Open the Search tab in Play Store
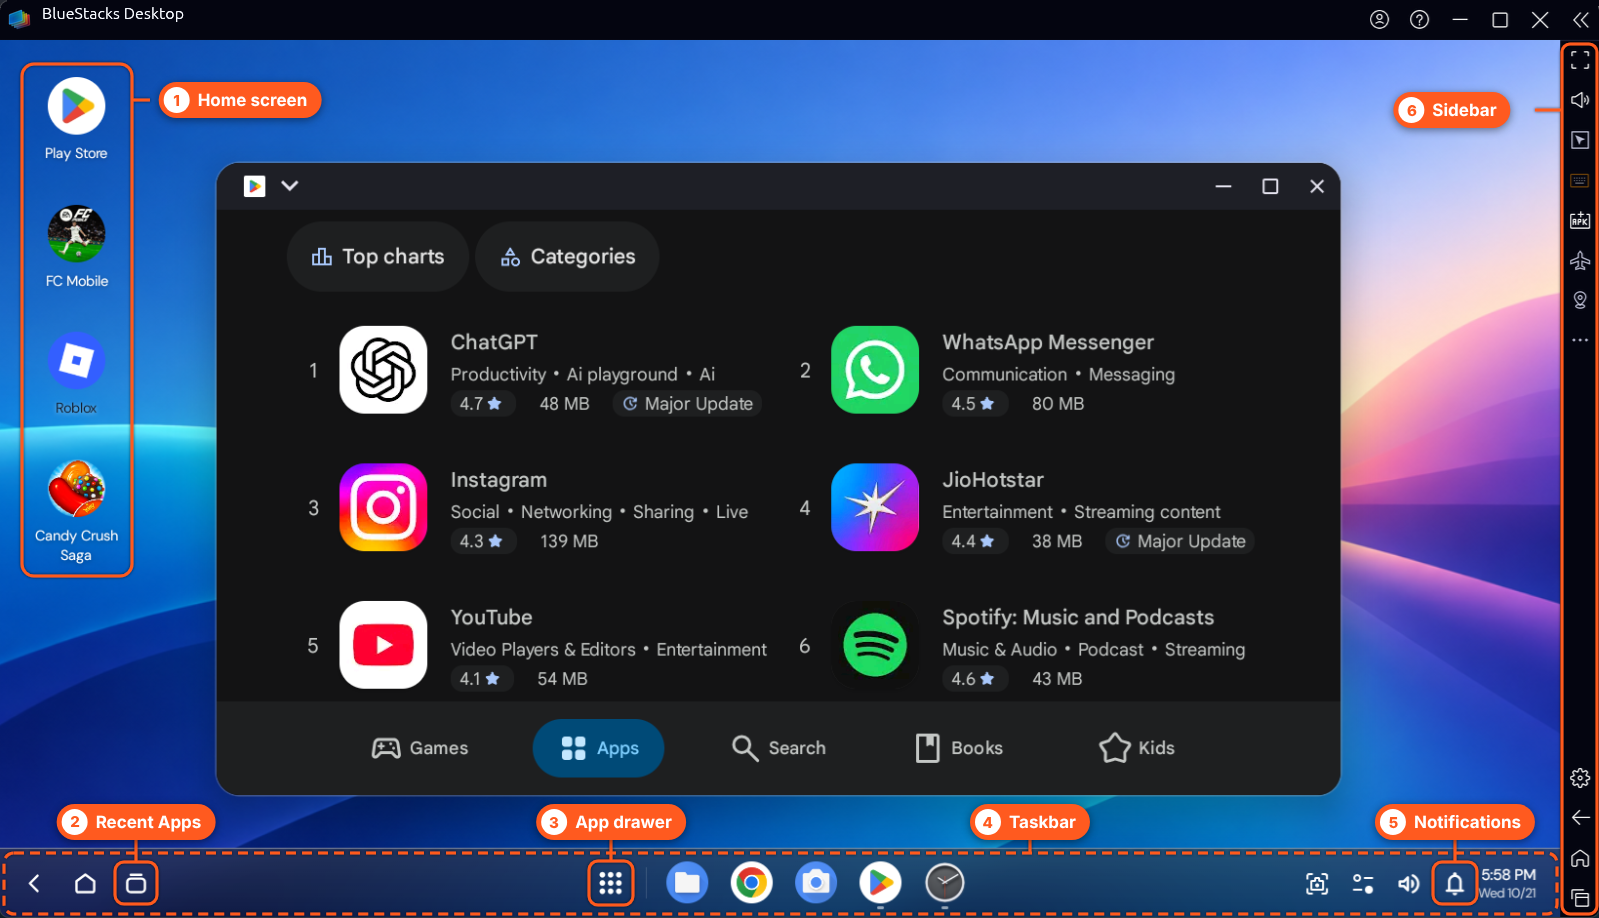The width and height of the screenshot is (1599, 918). click(778, 748)
